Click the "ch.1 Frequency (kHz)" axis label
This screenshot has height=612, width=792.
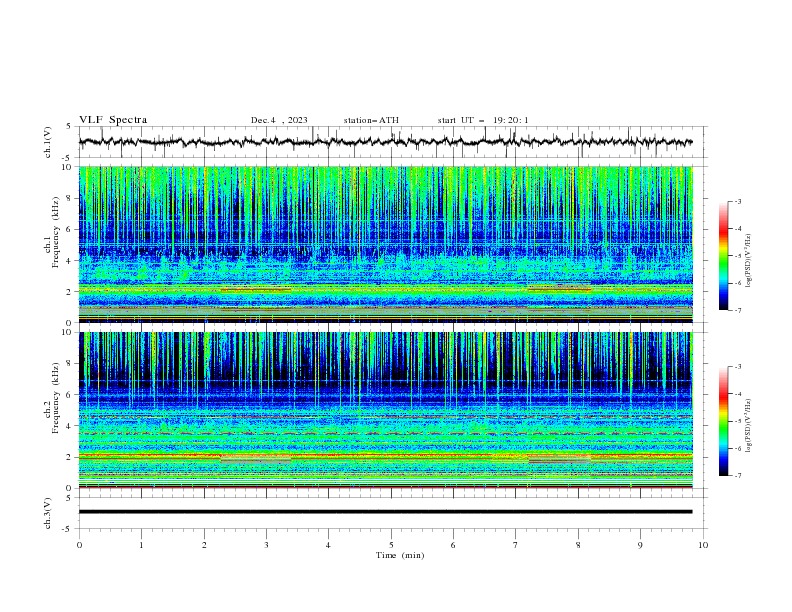point(52,232)
